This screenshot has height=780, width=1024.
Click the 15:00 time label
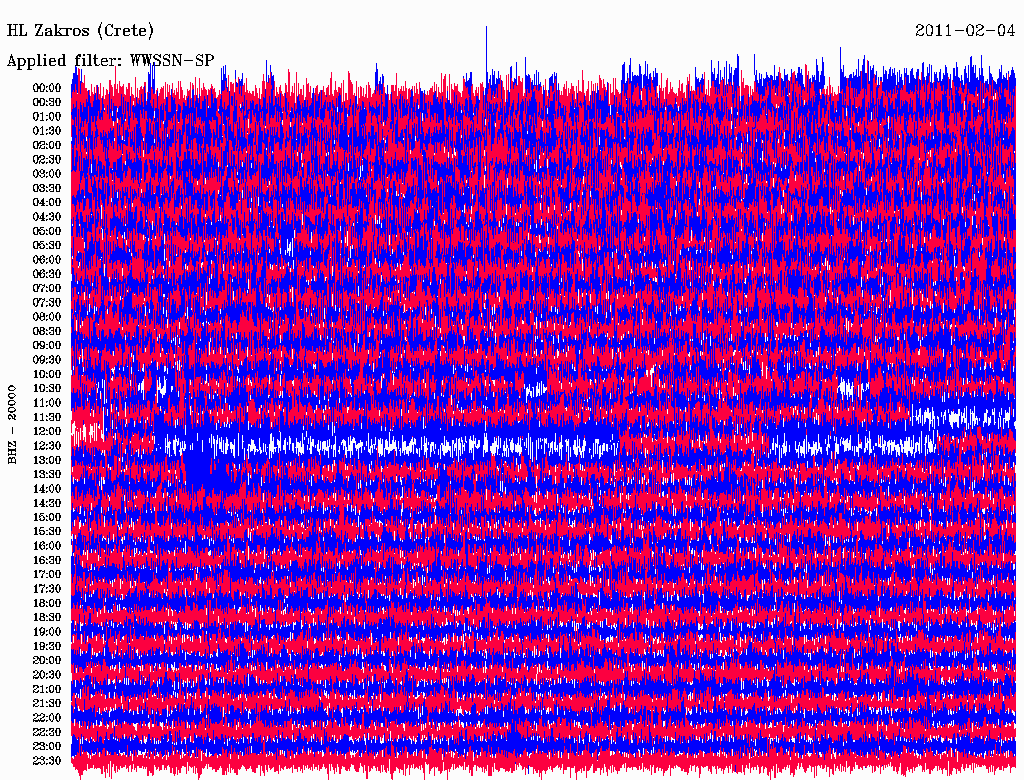click(47, 517)
